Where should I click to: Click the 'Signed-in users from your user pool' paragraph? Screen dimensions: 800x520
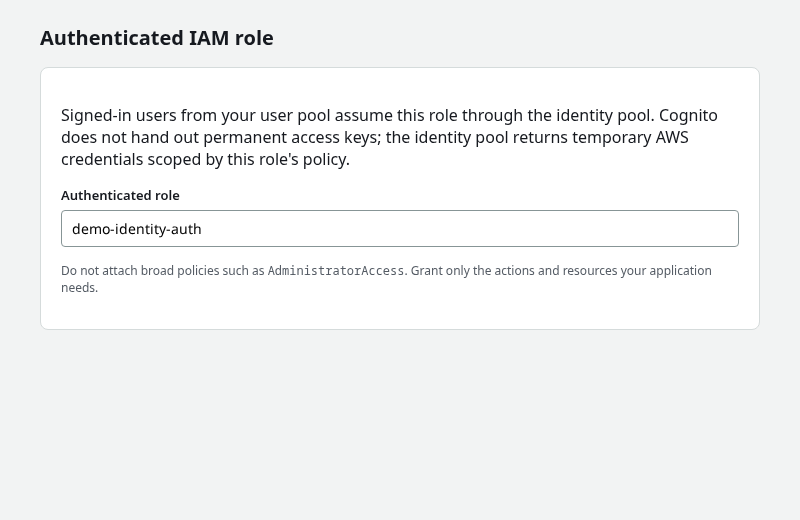click(389, 137)
